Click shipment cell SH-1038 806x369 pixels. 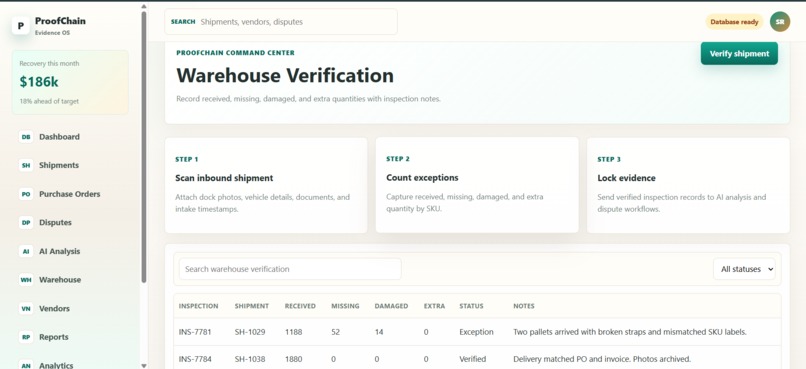[x=250, y=359]
